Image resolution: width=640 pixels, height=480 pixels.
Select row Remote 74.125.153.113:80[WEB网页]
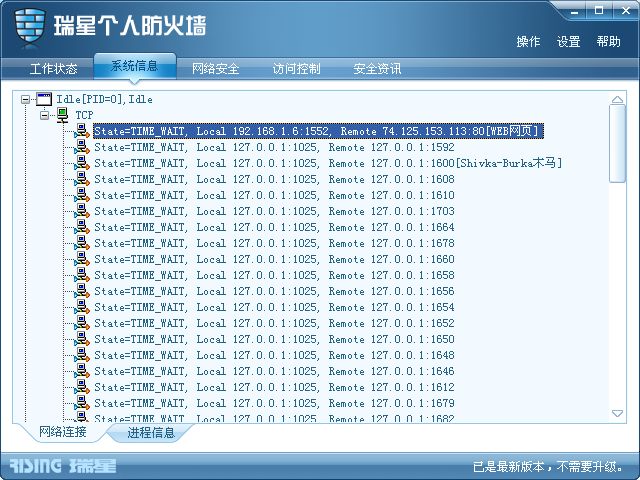point(318,131)
